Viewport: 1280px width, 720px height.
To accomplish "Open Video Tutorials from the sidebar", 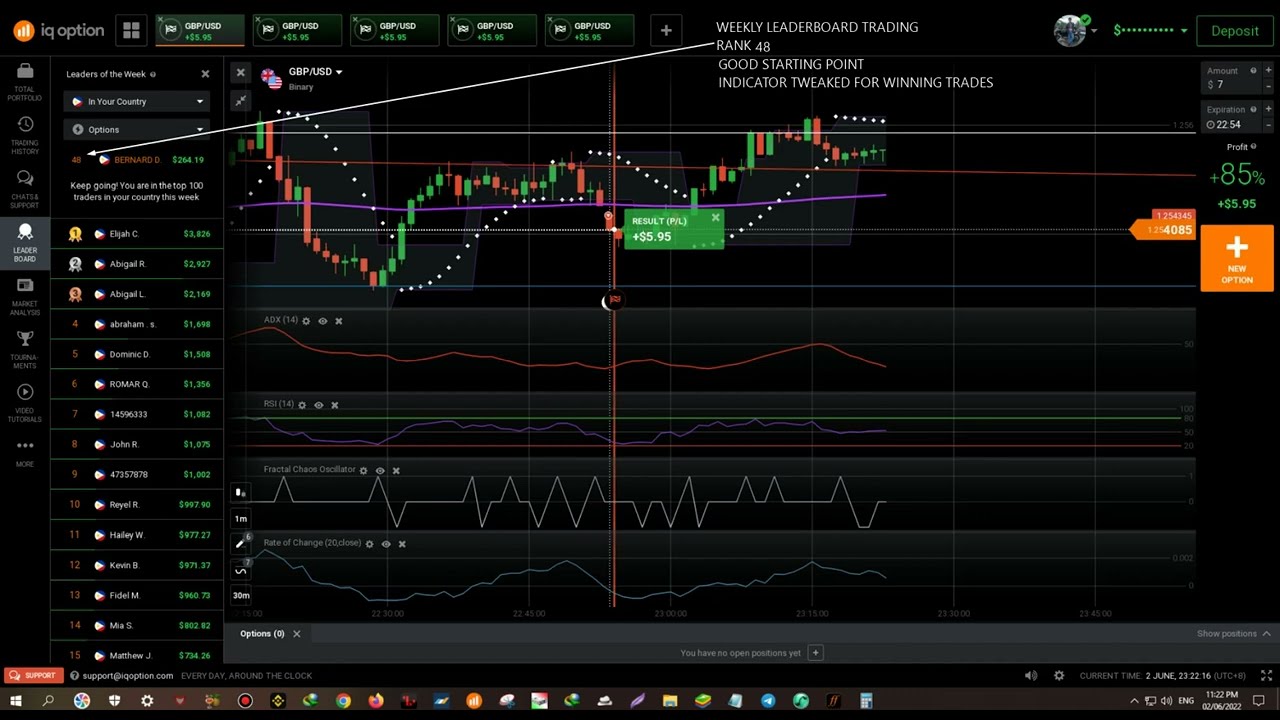I will pyautogui.click(x=25, y=403).
